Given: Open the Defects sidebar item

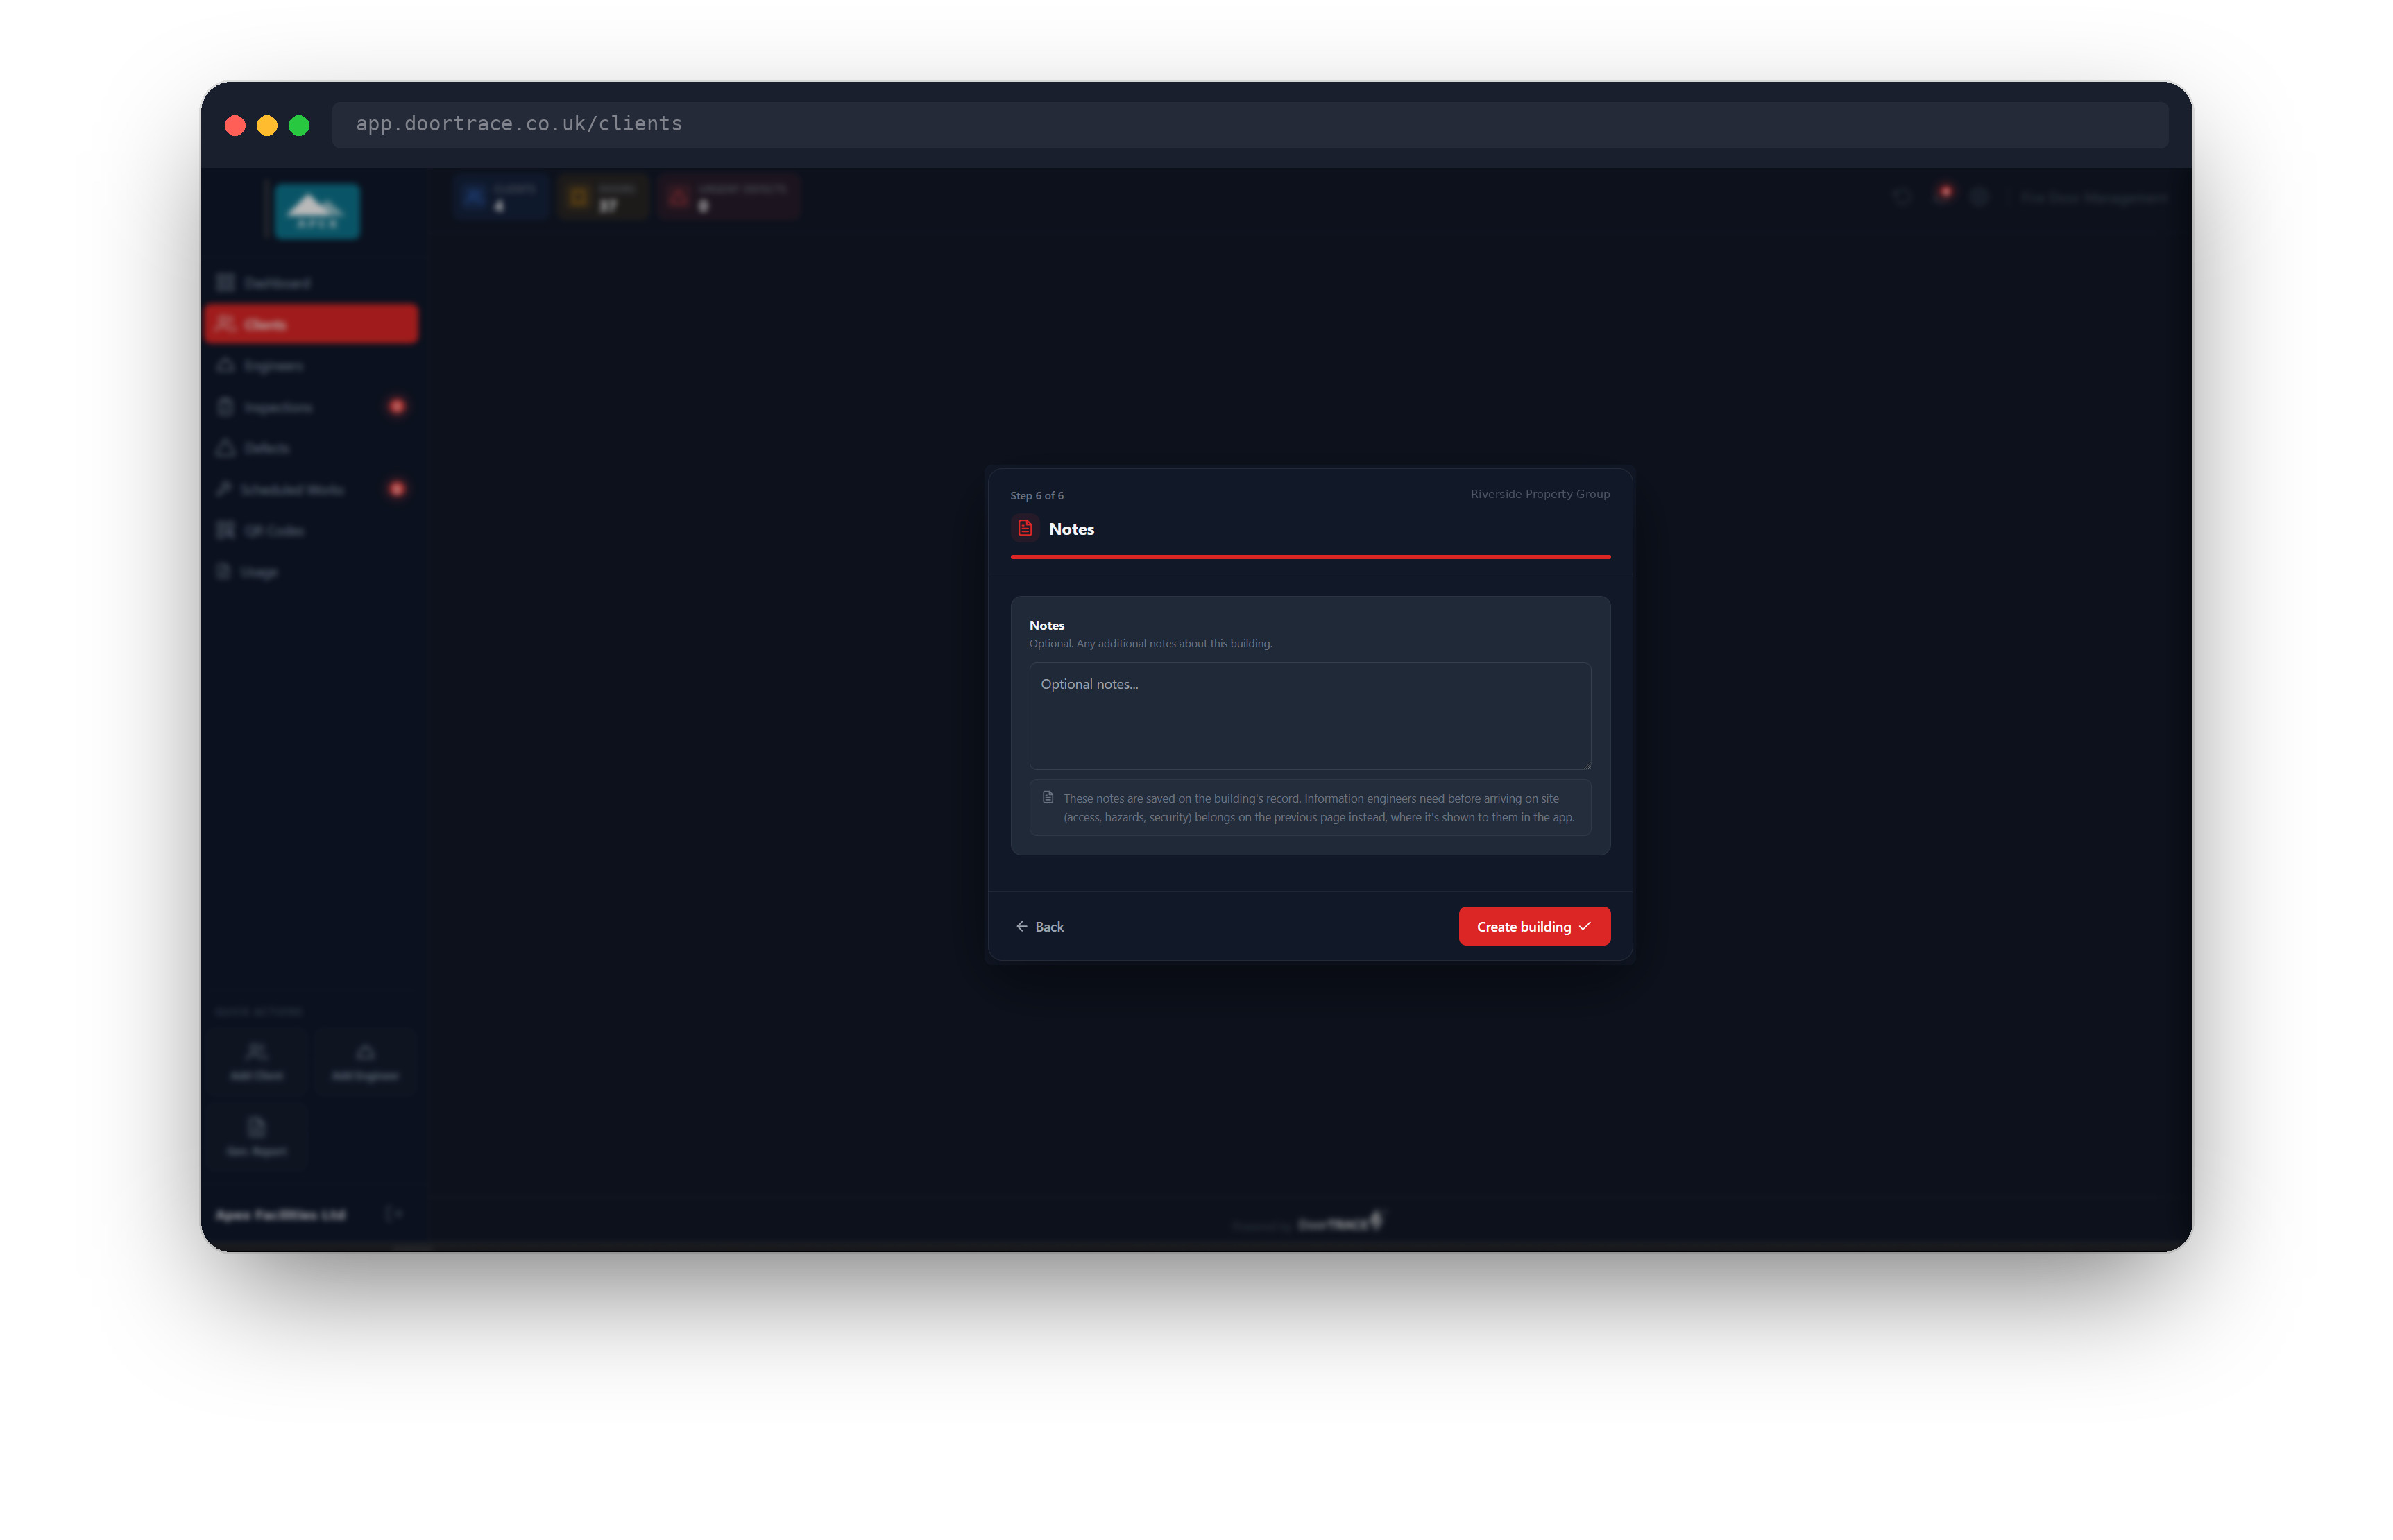Looking at the screenshot, I should [x=311, y=448].
